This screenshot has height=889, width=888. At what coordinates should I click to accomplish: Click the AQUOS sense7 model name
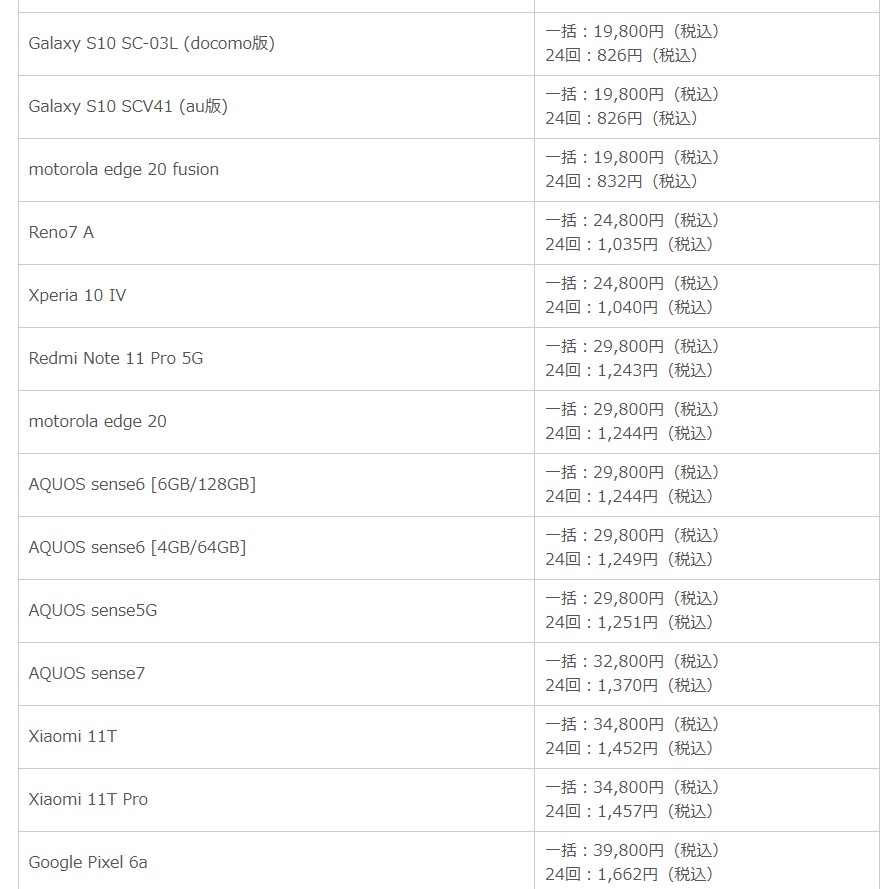point(87,673)
